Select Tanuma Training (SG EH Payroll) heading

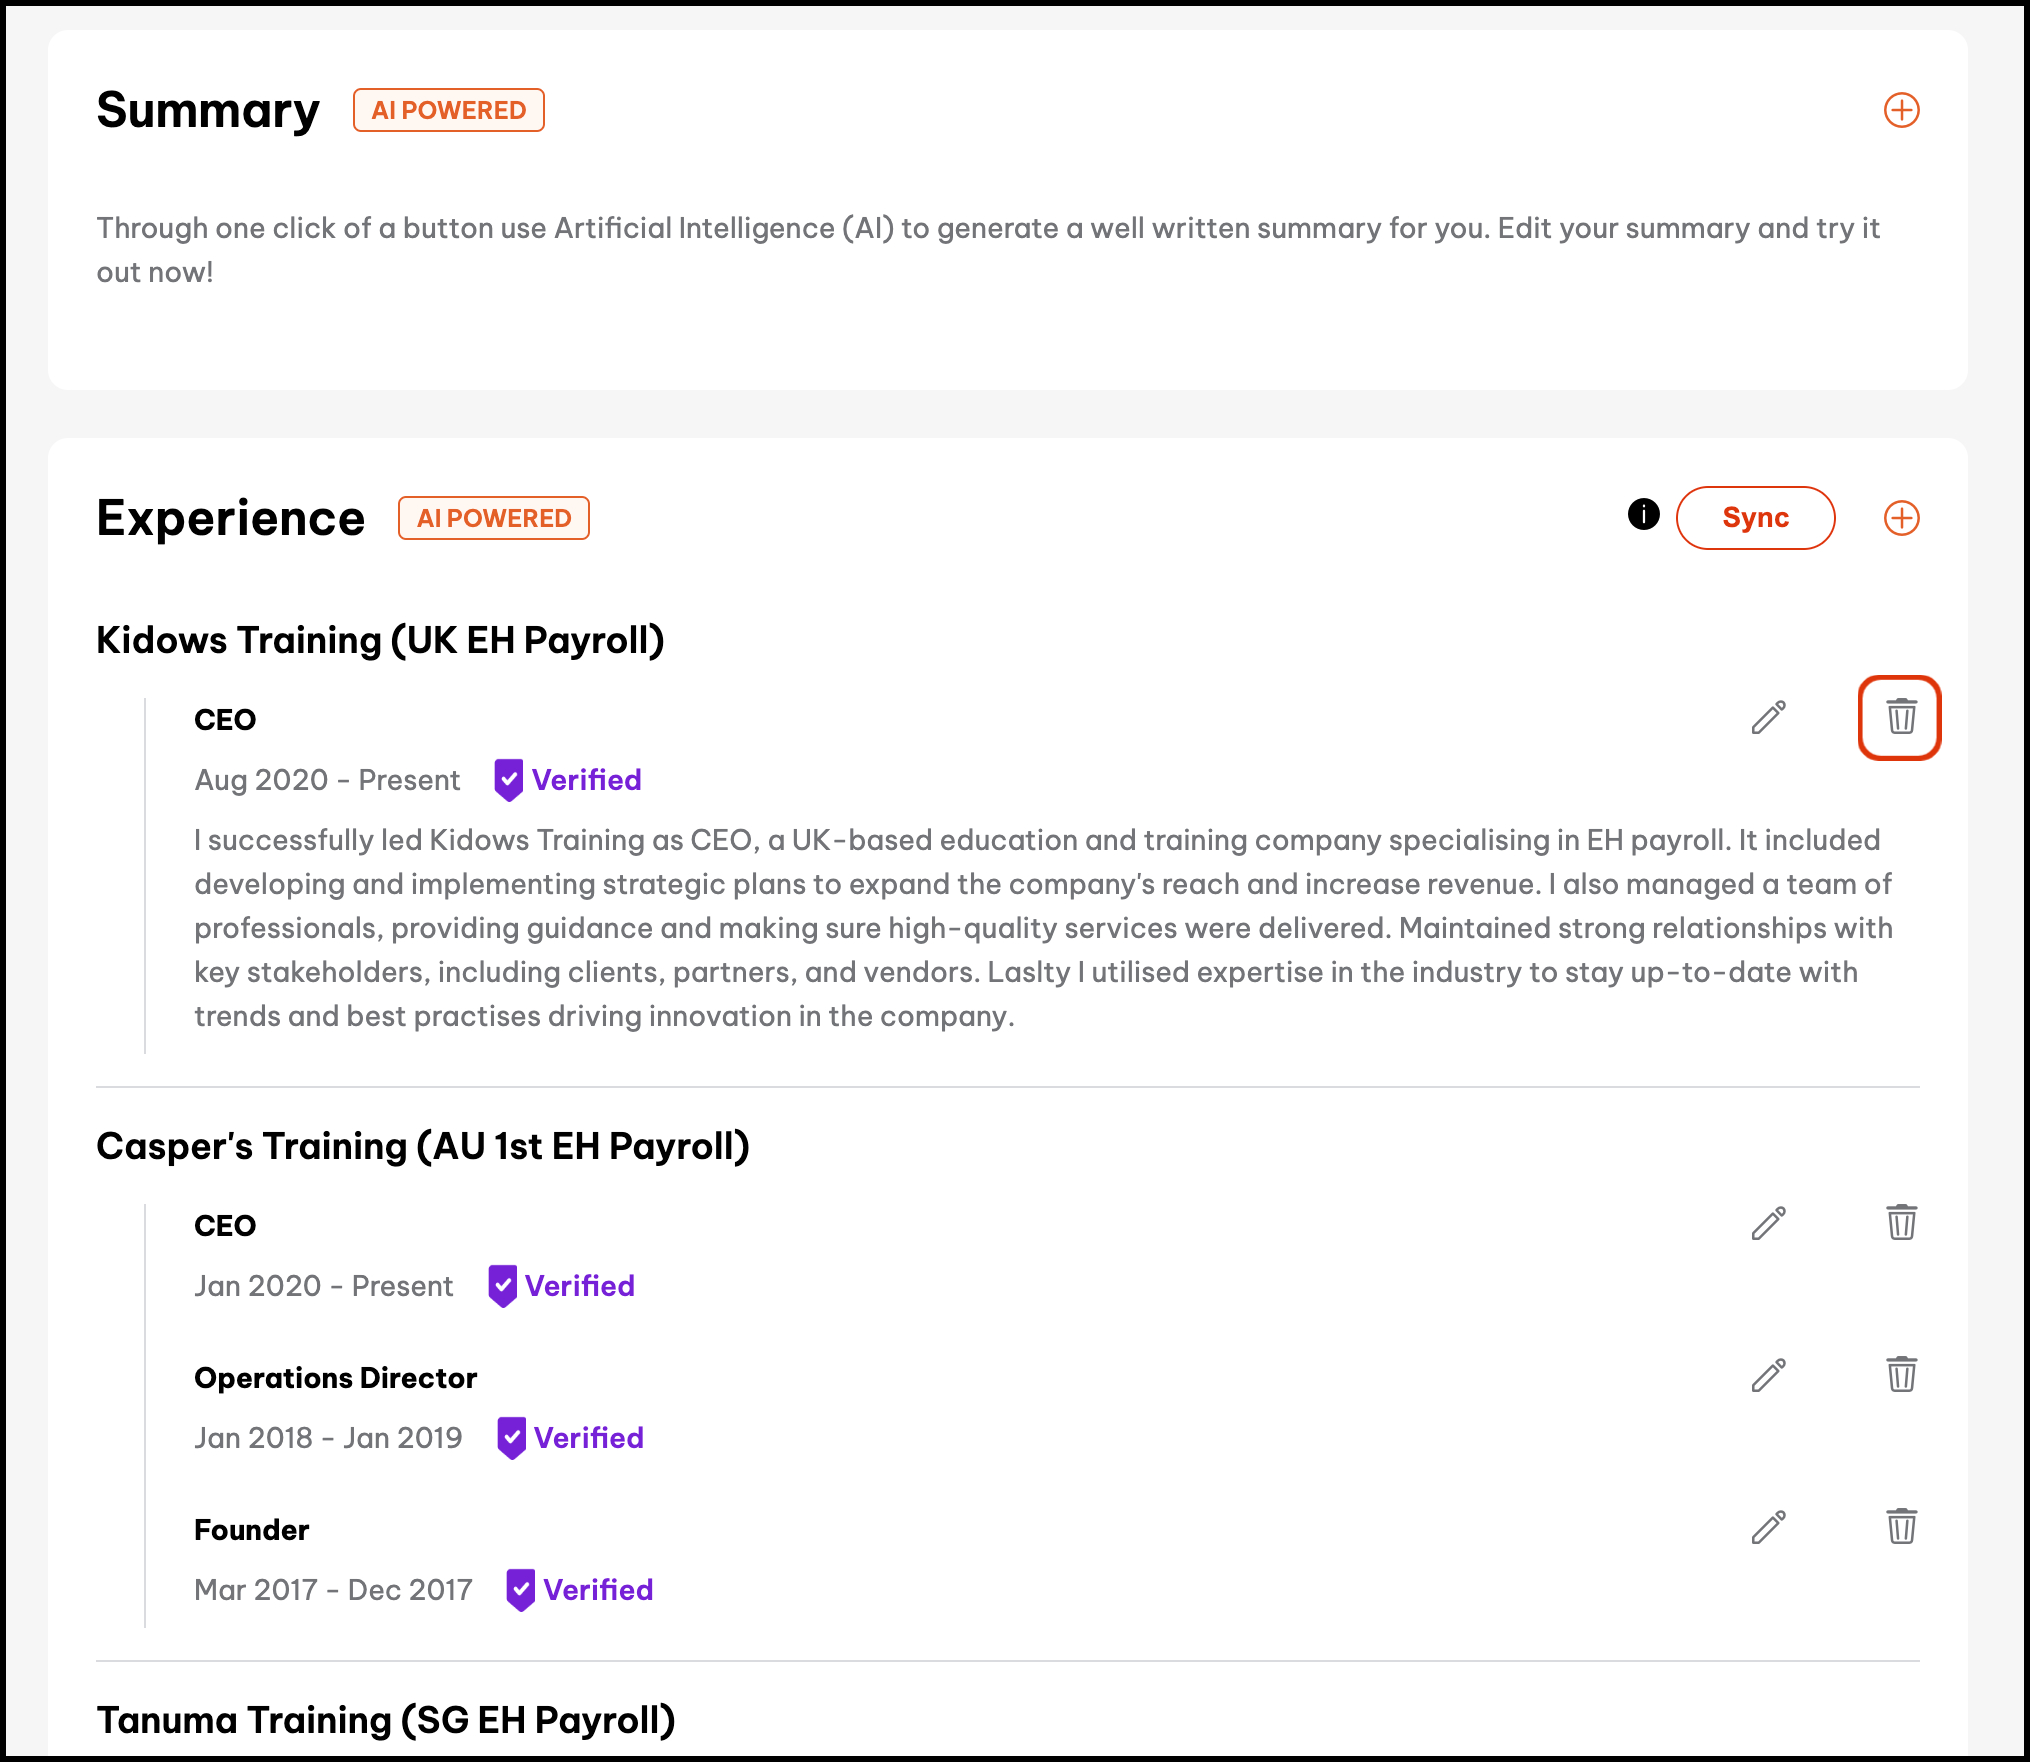pyautogui.click(x=385, y=1720)
